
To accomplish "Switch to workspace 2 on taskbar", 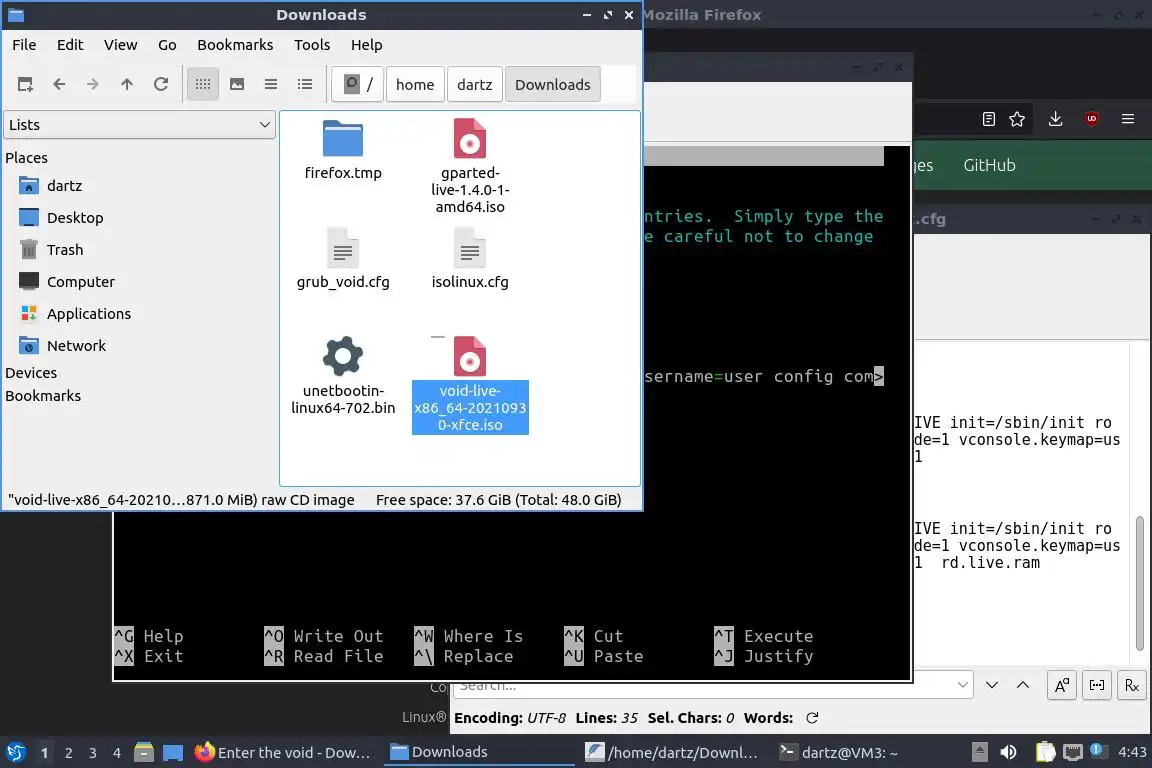I will (68, 753).
